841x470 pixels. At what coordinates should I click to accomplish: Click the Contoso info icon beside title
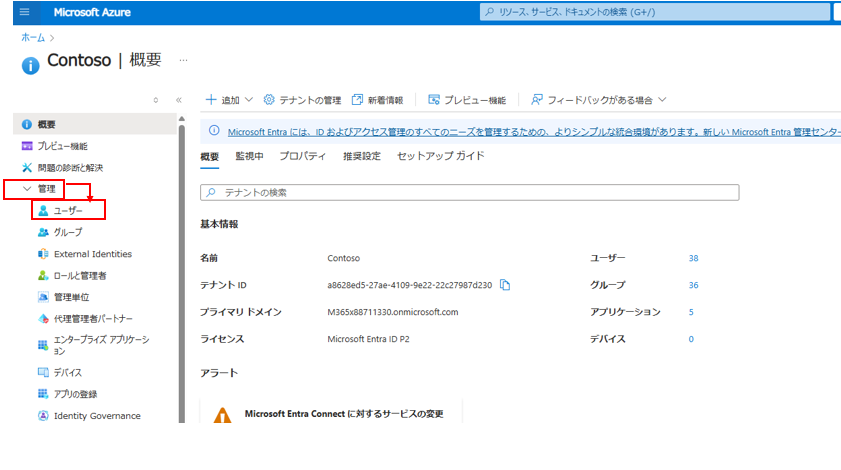tap(30, 65)
